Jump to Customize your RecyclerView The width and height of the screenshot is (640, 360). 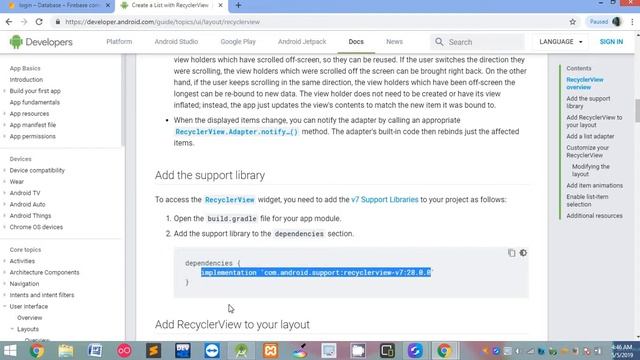[587, 151]
